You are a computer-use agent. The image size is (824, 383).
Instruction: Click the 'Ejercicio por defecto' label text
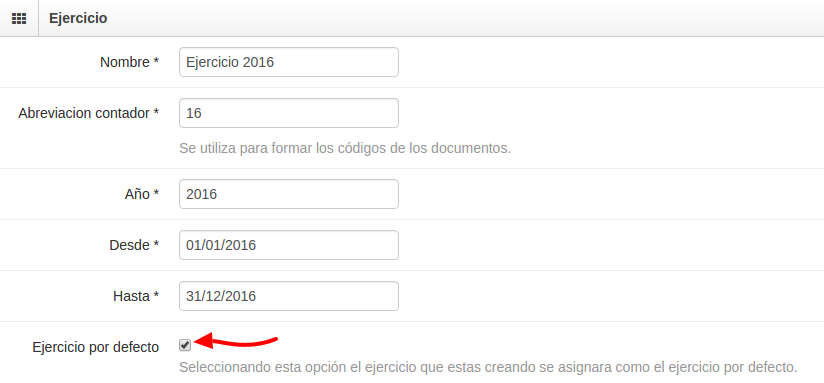96,347
